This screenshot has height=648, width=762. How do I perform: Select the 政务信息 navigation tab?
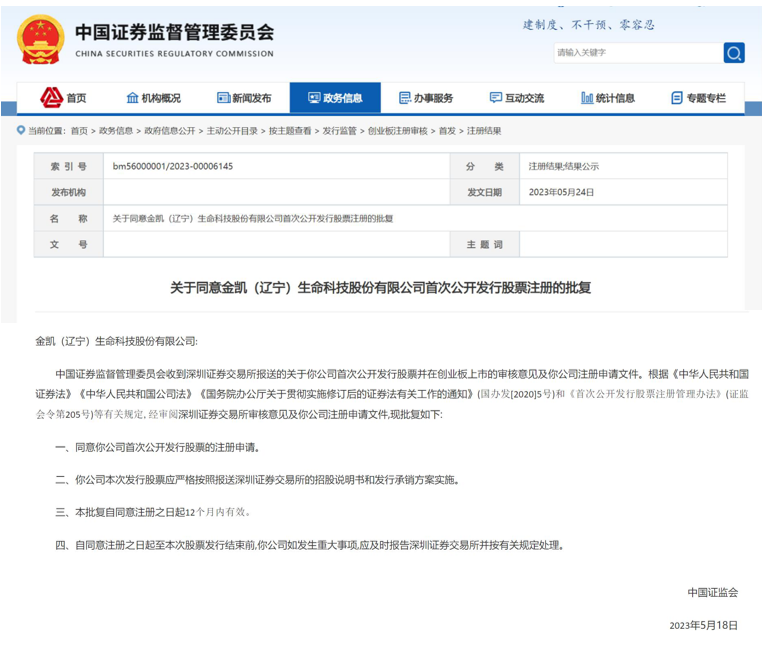(x=335, y=98)
